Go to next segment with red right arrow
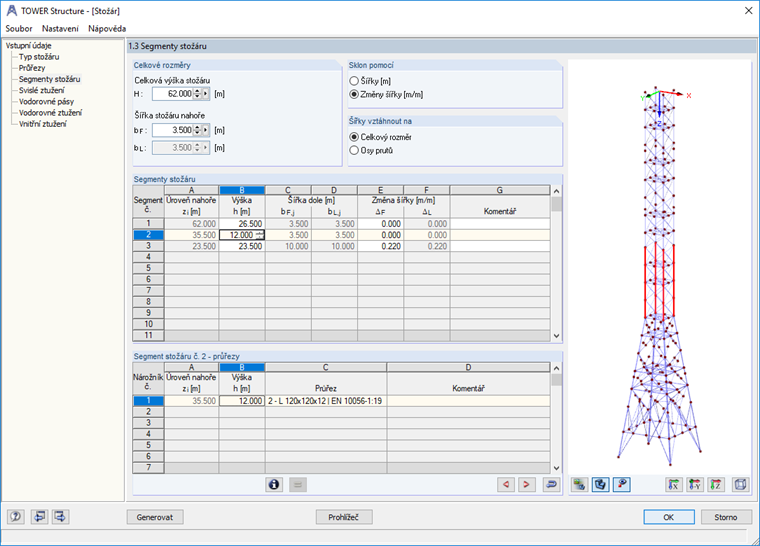The width and height of the screenshot is (760, 546). pyautogui.click(x=526, y=484)
